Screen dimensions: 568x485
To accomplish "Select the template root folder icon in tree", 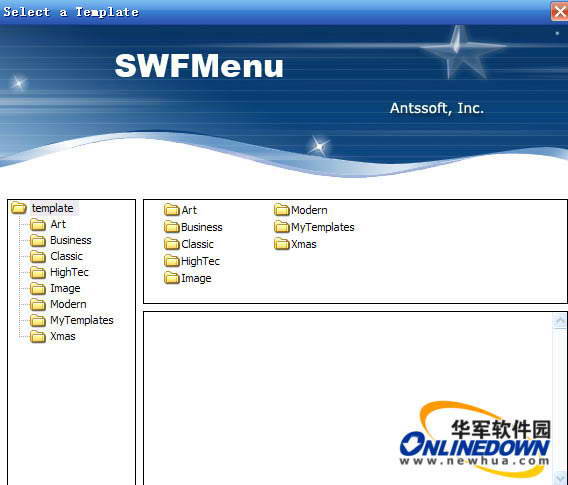I will [x=19, y=208].
